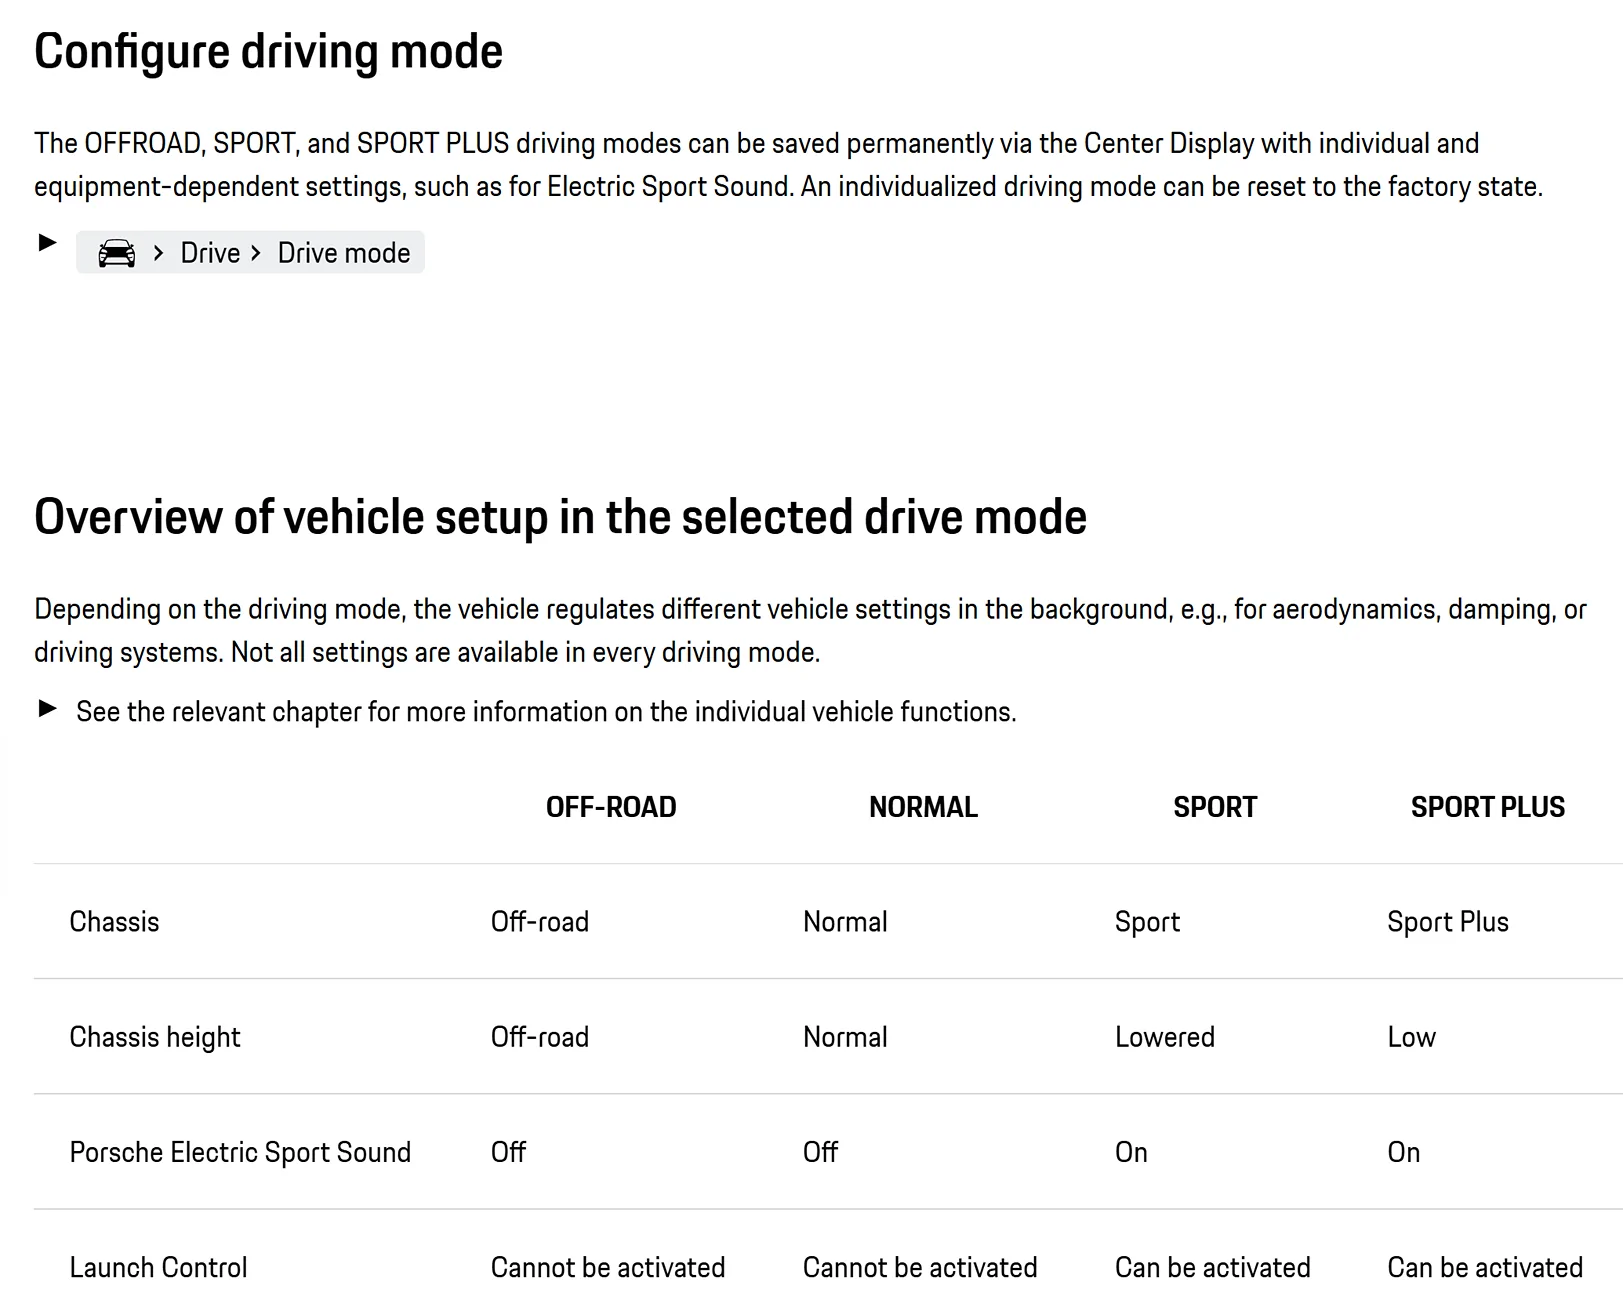This screenshot has height=1300, width=1623.
Task: Select the 'Chassis height' row label
Action: (x=155, y=1037)
